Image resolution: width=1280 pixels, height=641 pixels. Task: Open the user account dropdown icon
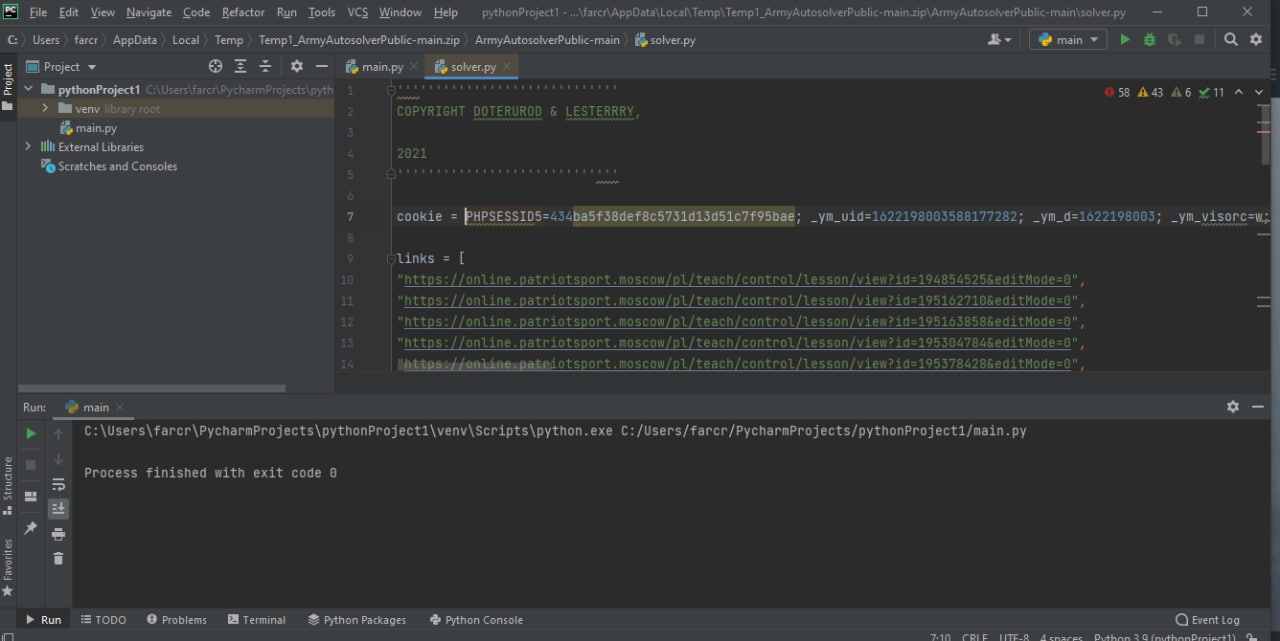[999, 40]
